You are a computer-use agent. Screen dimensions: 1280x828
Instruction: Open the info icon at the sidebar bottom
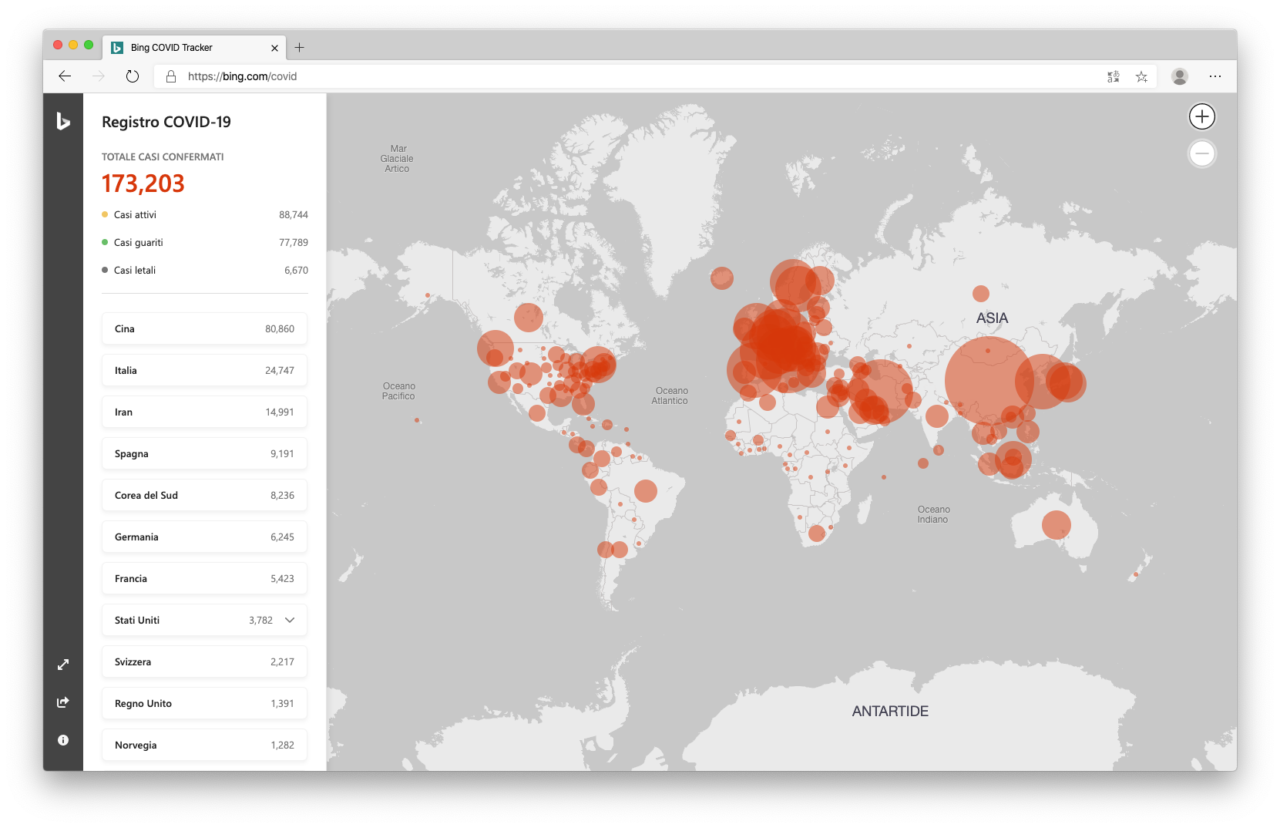coord(62,739)
